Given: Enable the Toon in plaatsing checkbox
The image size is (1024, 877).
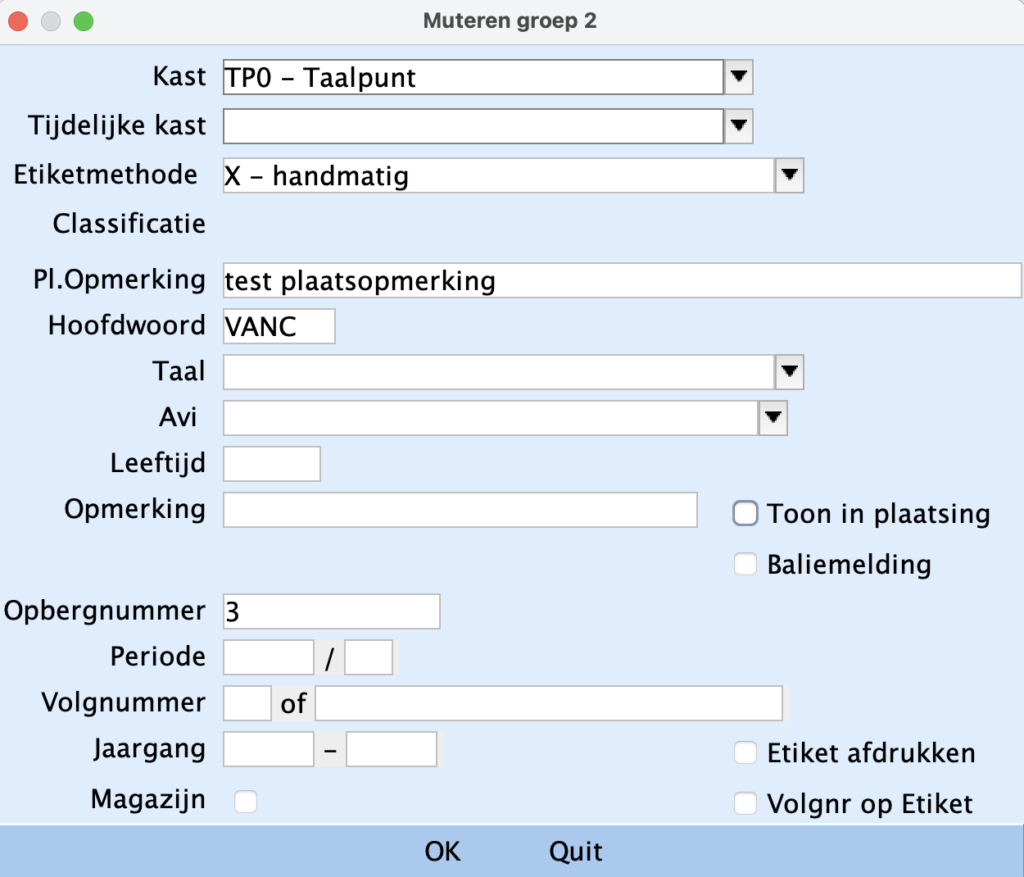Looking at the screenshot, I should coord(746,514).
